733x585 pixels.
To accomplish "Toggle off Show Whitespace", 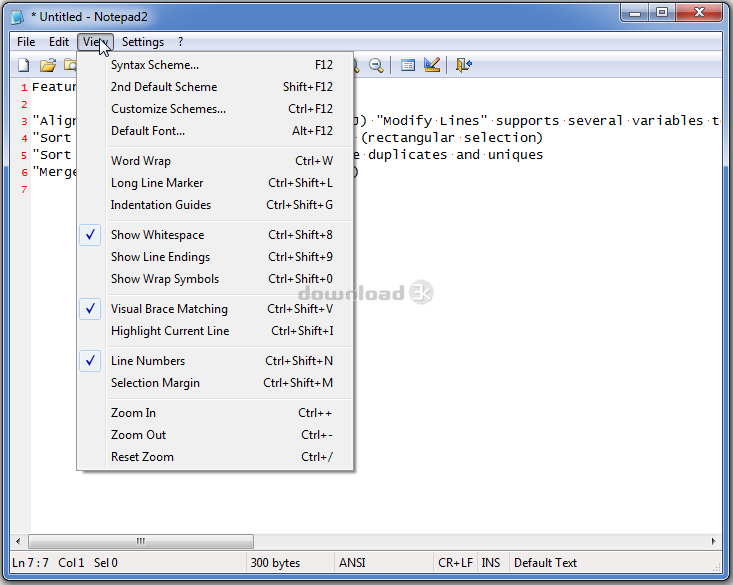I will [x=216, y=235].
